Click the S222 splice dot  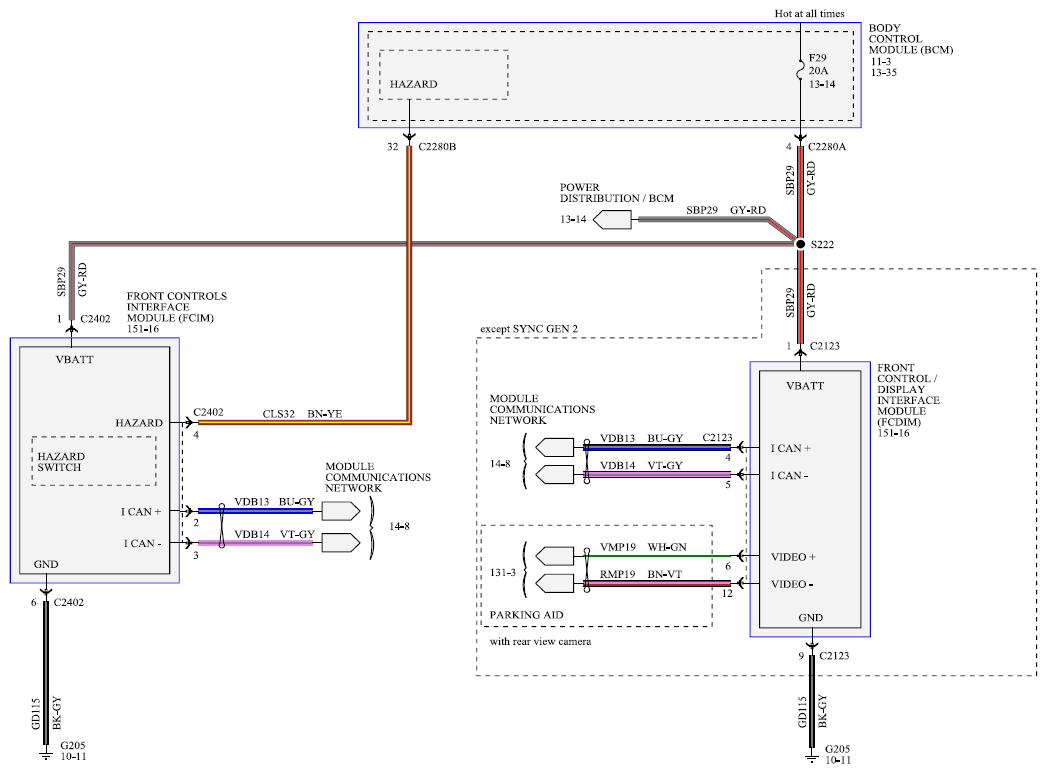(801, 244)
